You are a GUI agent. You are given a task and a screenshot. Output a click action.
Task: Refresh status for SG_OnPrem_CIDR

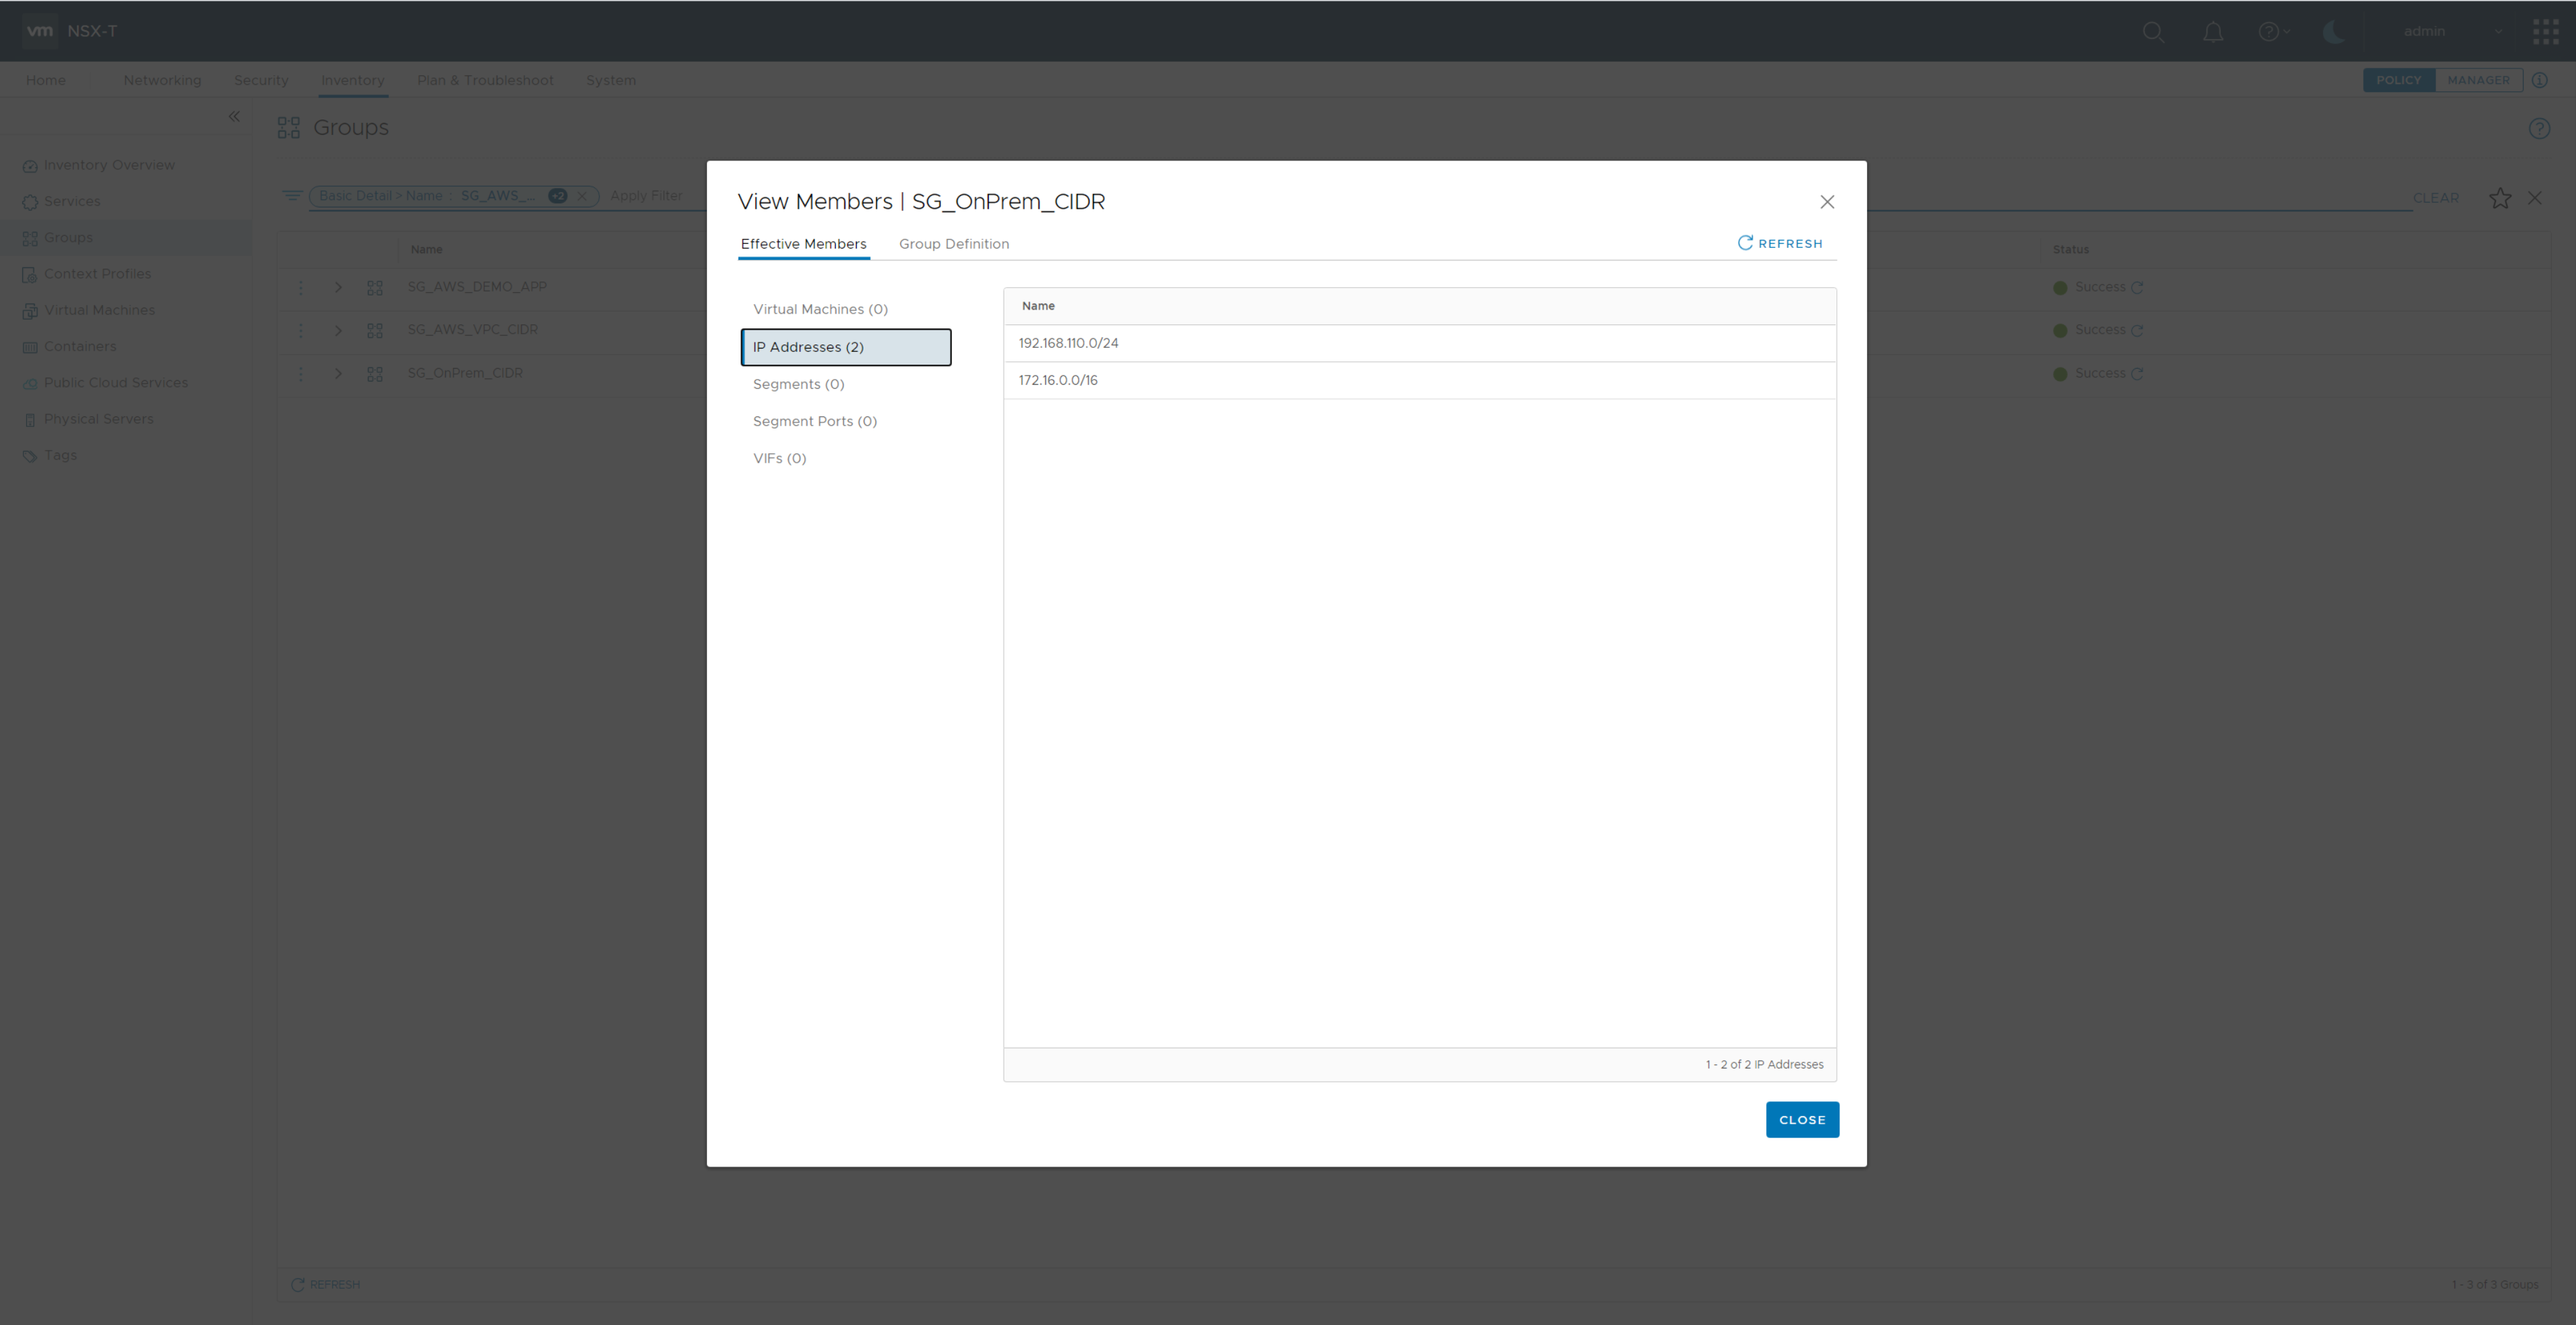pos(2136,374)
